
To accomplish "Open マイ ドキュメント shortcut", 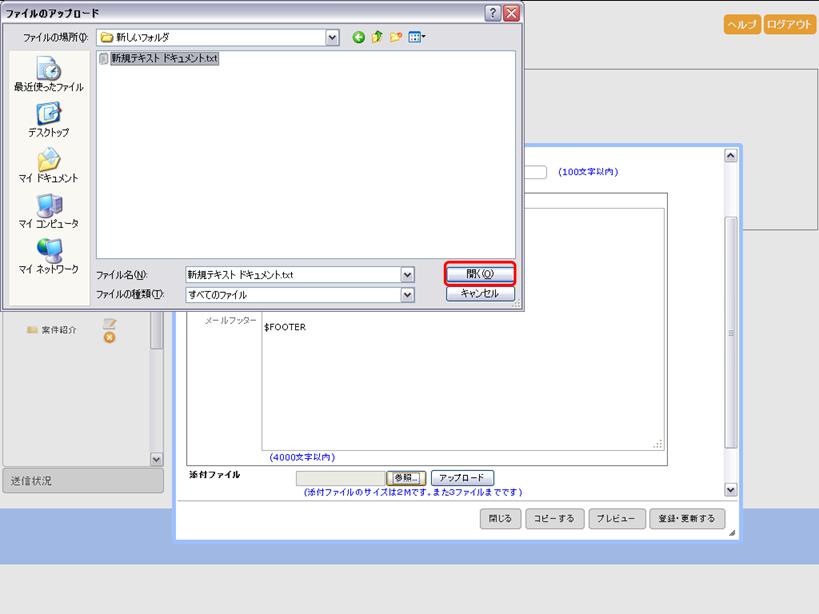I will [x=48, y=167].
